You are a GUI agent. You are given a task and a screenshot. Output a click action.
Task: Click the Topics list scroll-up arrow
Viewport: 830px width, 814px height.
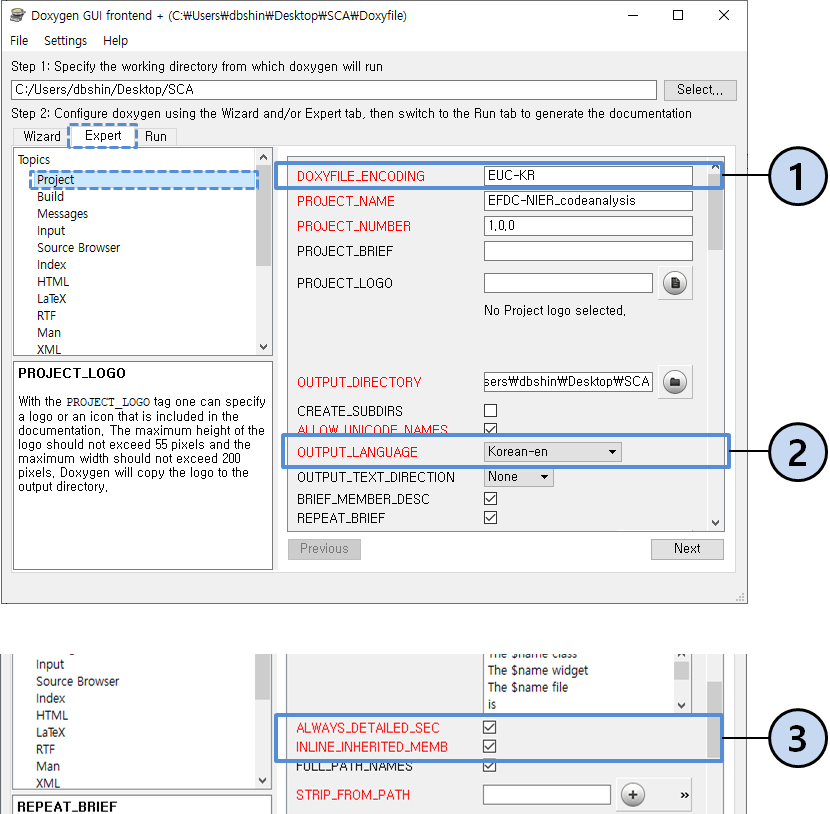(x=264, y=157)
